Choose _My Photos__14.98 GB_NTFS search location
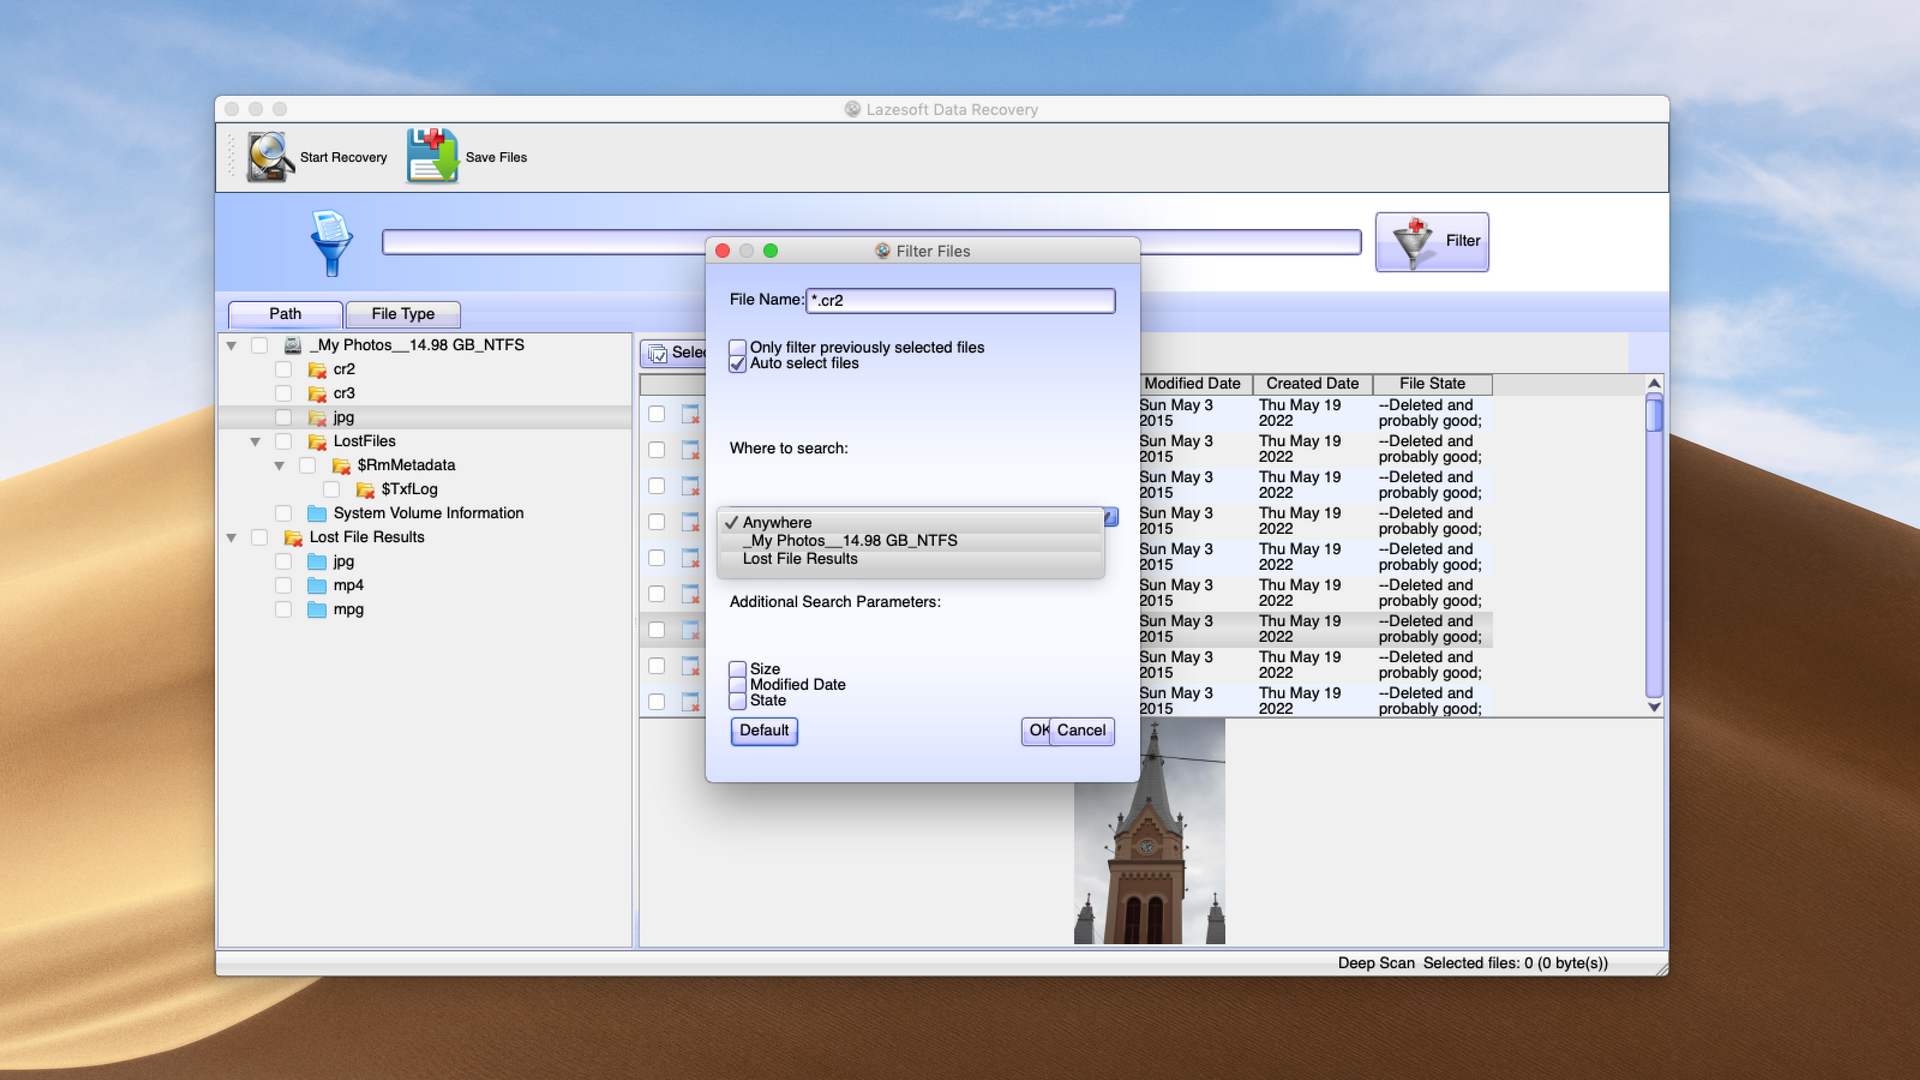Image resolution: width=1920 pixels, height=1080 pixels. click(x=910, y=540)
